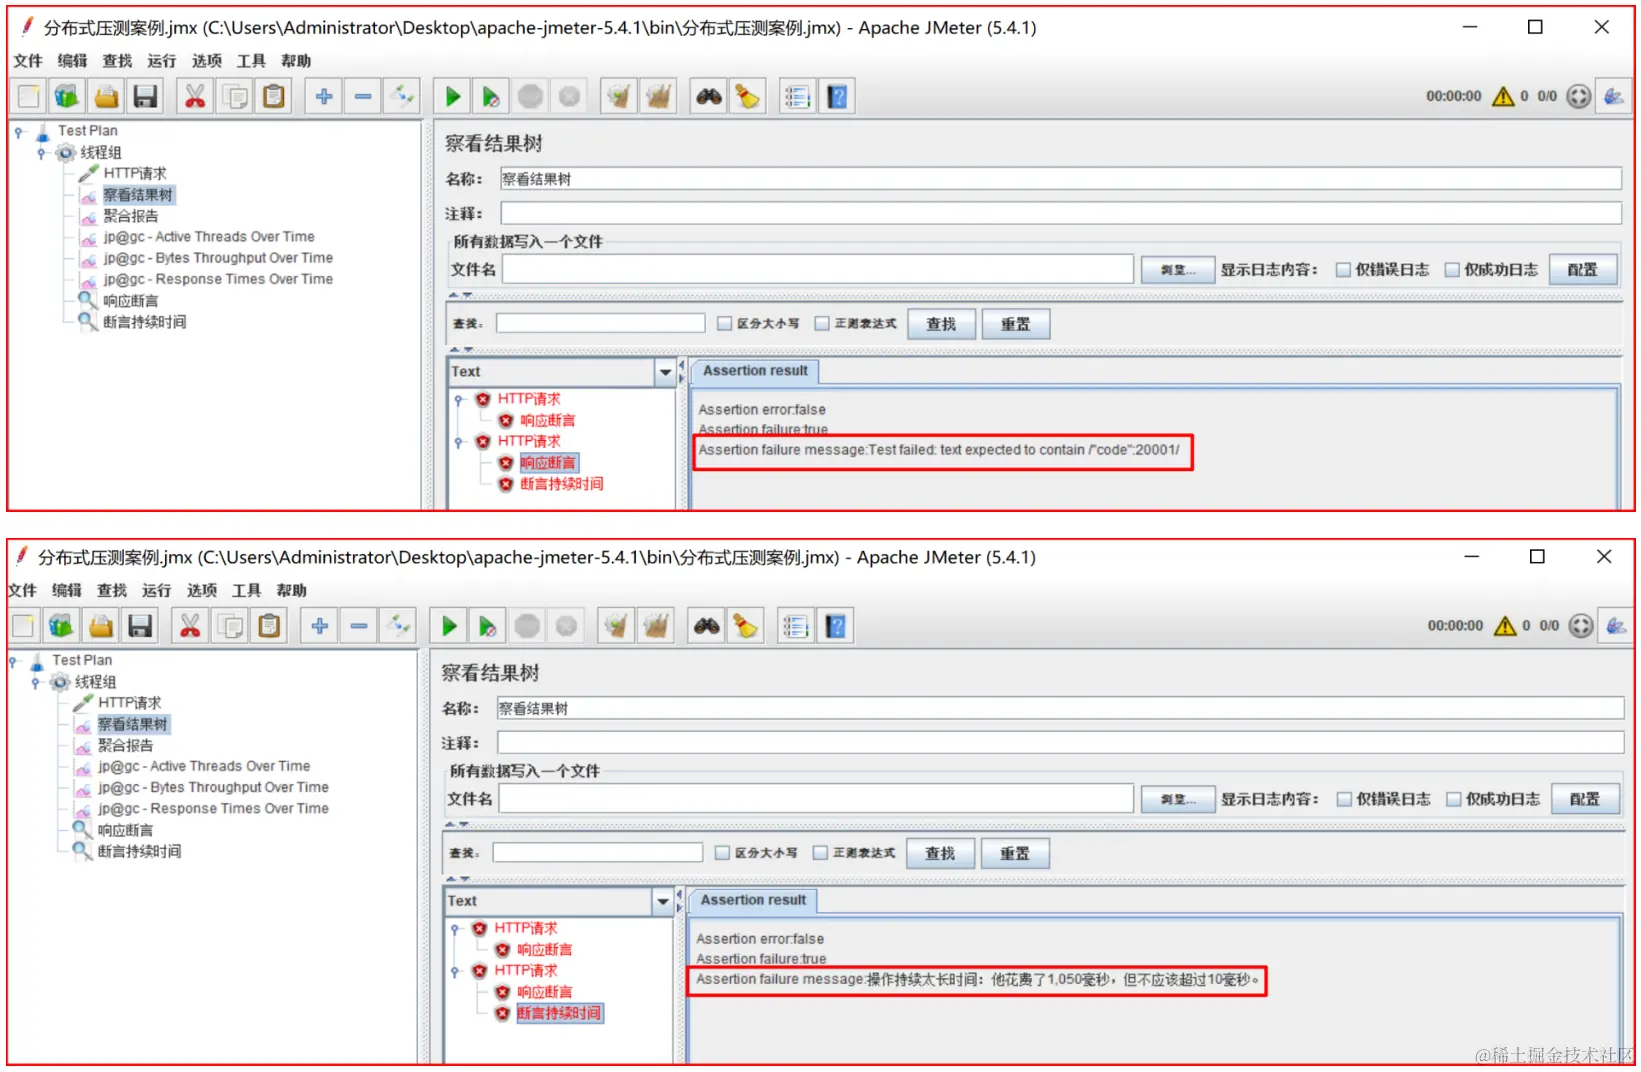1641x1072 pixels.
Task: Click the Copy icon in top window toolbar
Action: tap(235, 96)
